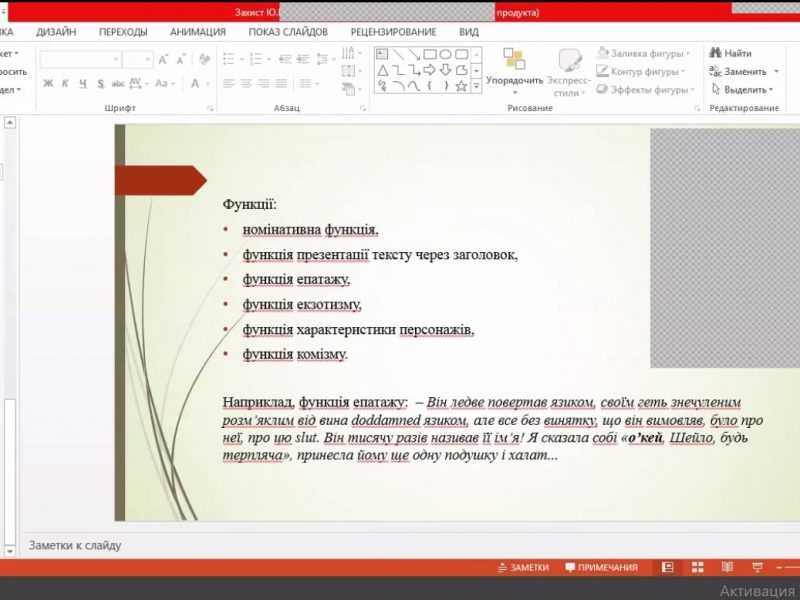Select the right arrow shape in the gallery
This screenshot has height=600, width=800.
coord(429,70)
